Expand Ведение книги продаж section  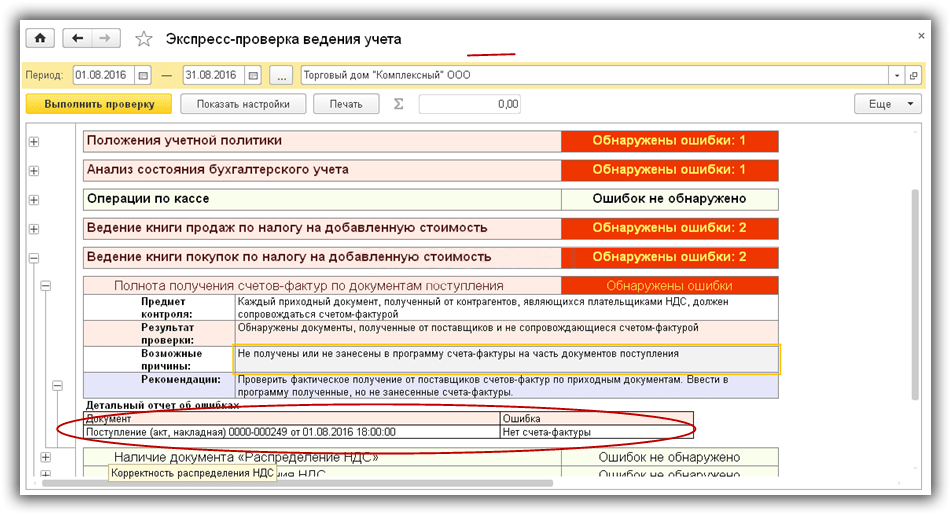pyautogui.click(x=34, y=229)
